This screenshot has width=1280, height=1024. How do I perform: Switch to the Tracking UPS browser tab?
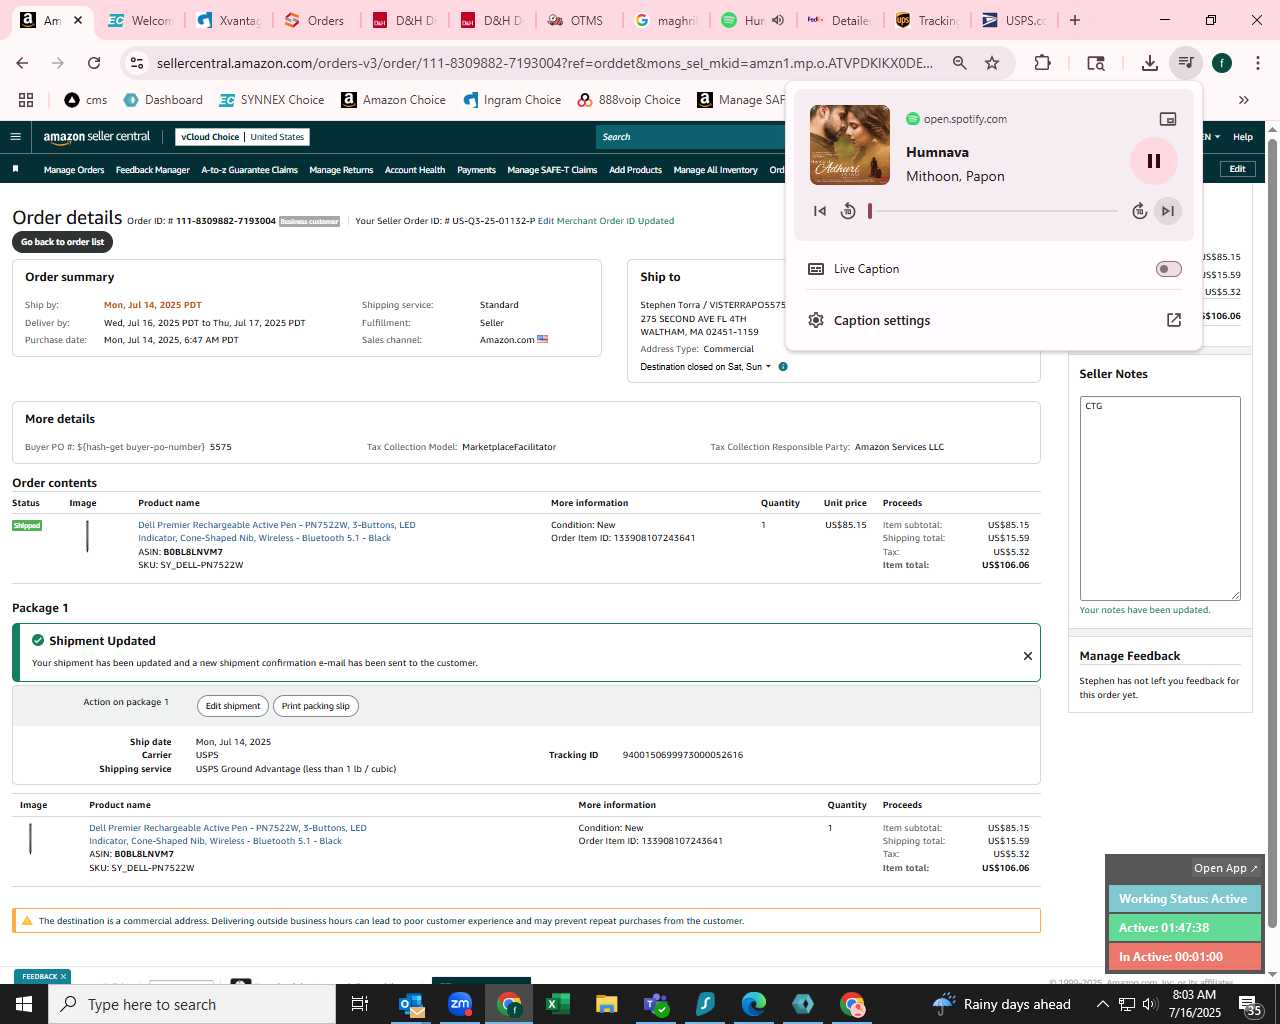coord(926,20)
